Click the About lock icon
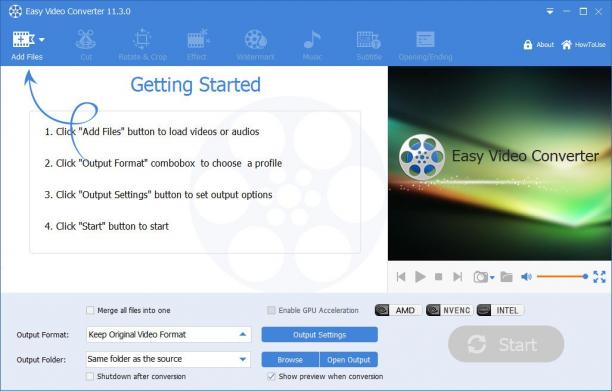The height and width of the screenshot is (391, 612). (x=528, y=45)
